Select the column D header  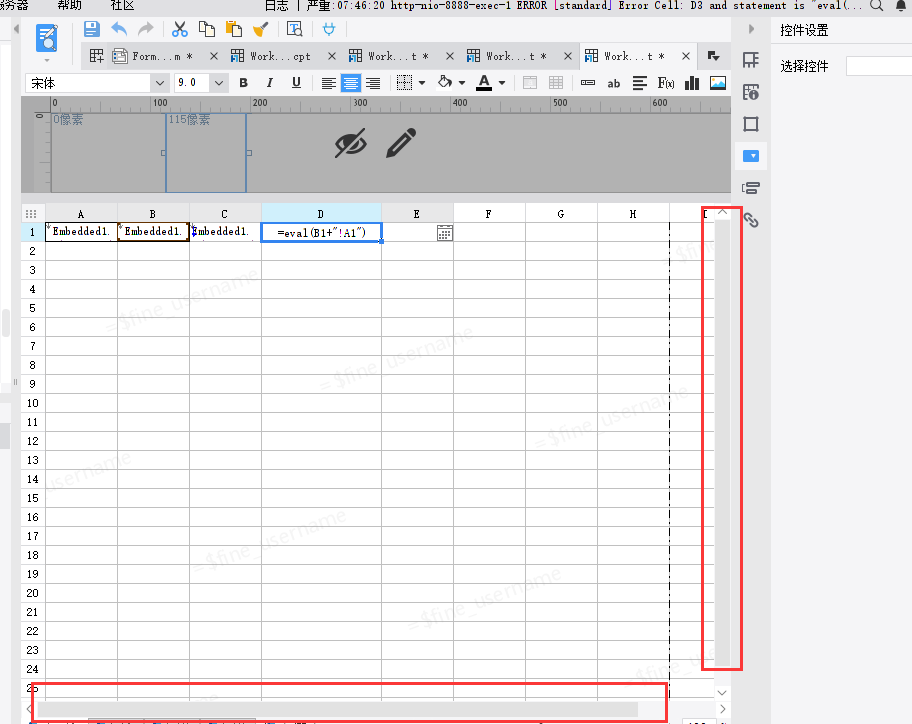click(321, 214)
